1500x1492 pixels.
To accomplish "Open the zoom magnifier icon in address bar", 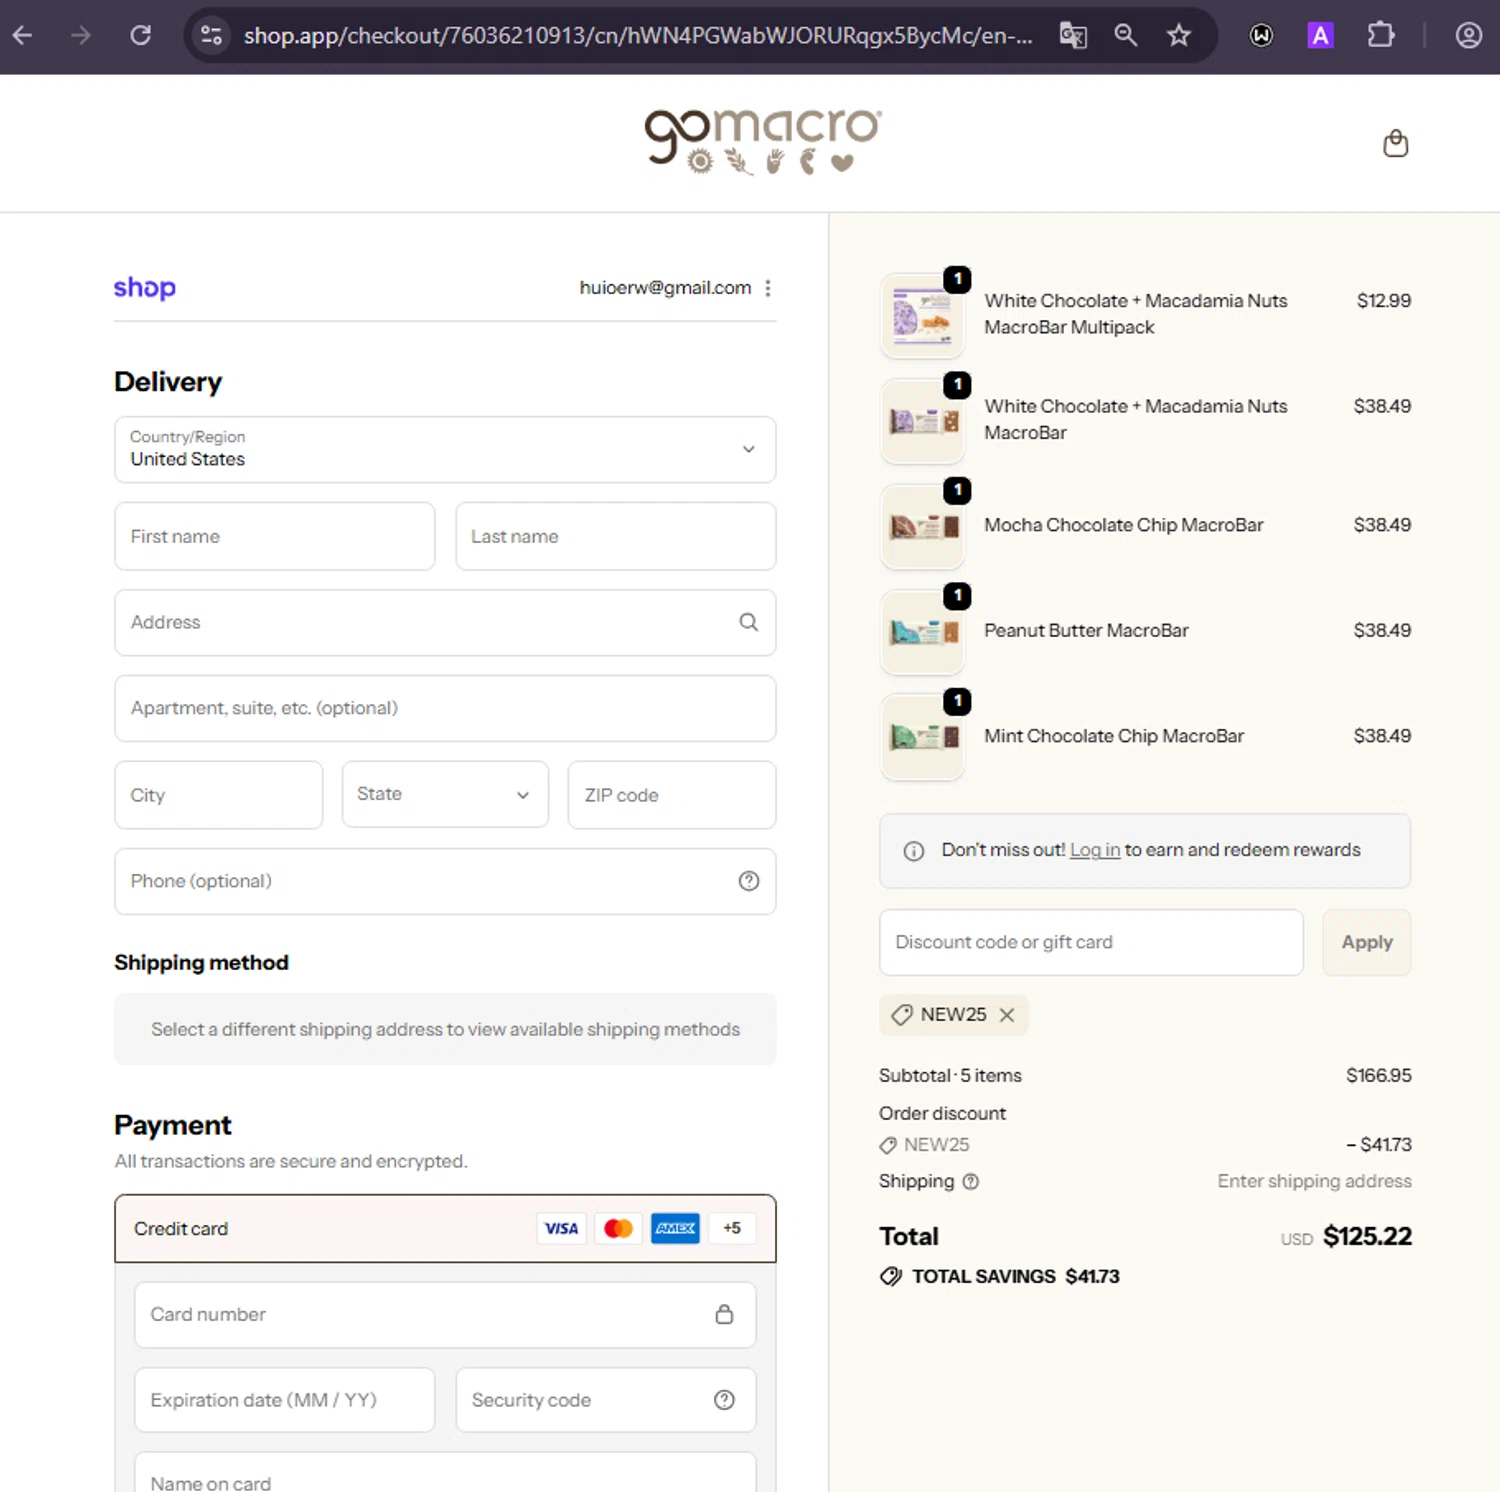I will coord(1126,36).
